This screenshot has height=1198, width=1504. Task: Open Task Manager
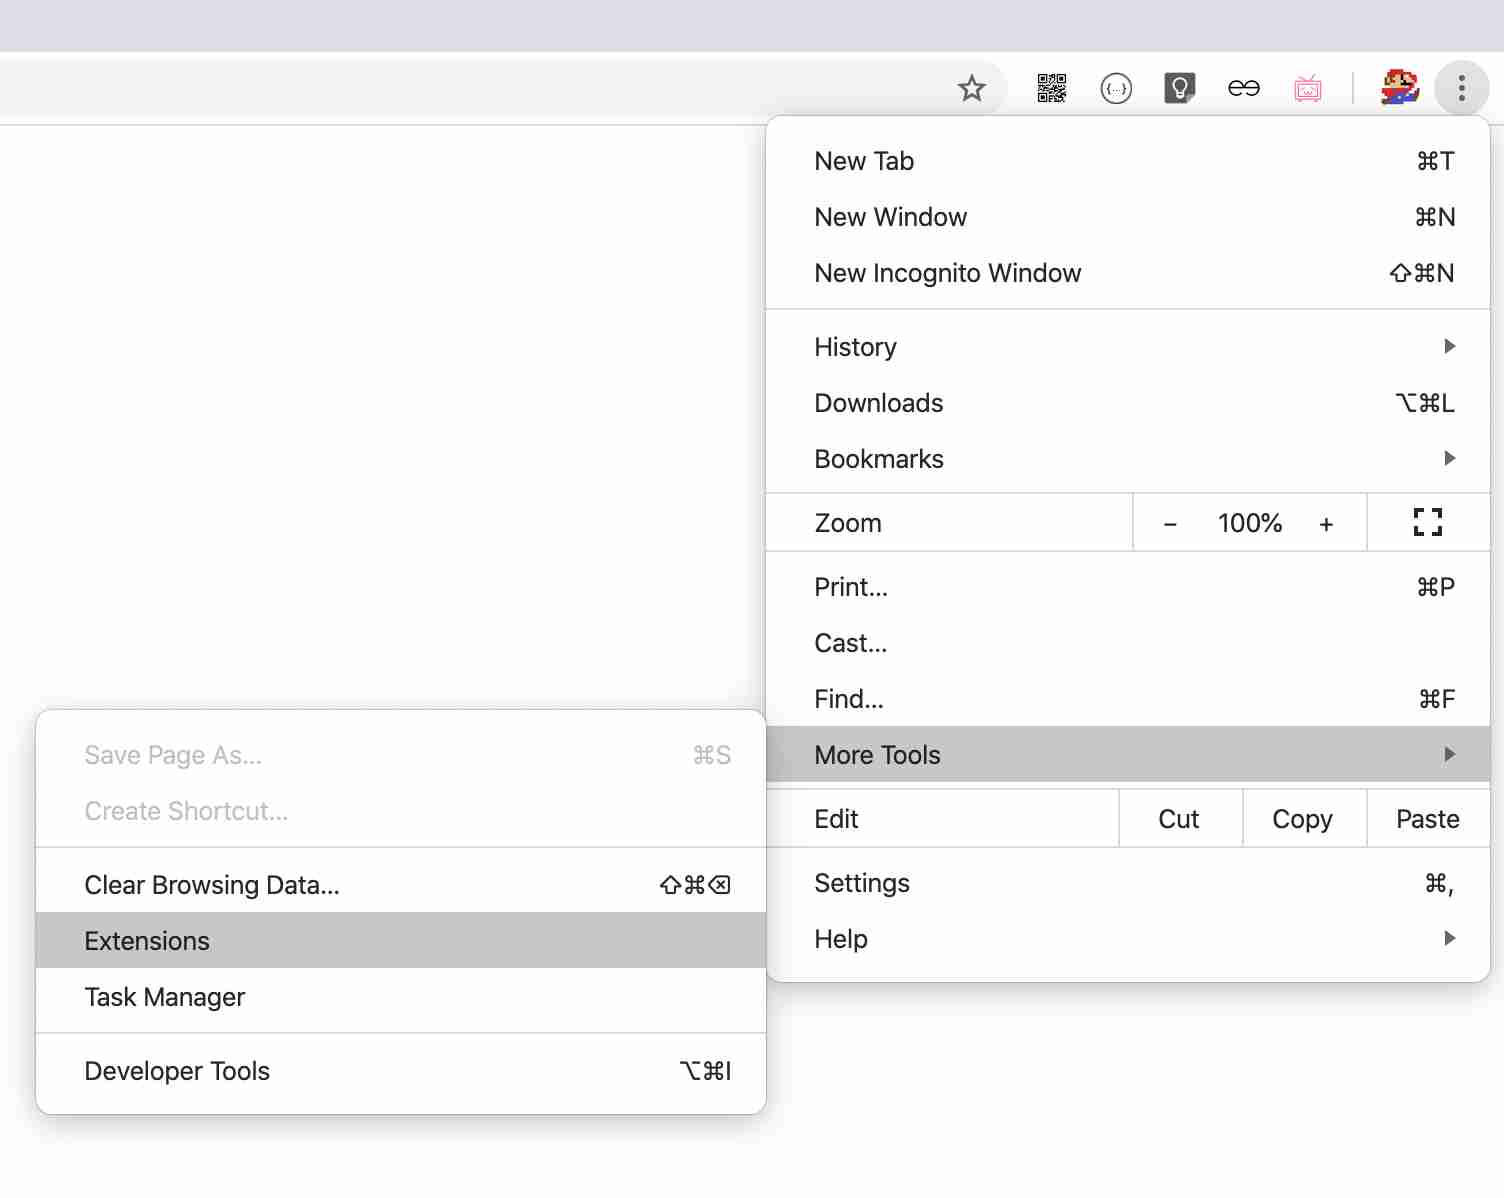401,997
